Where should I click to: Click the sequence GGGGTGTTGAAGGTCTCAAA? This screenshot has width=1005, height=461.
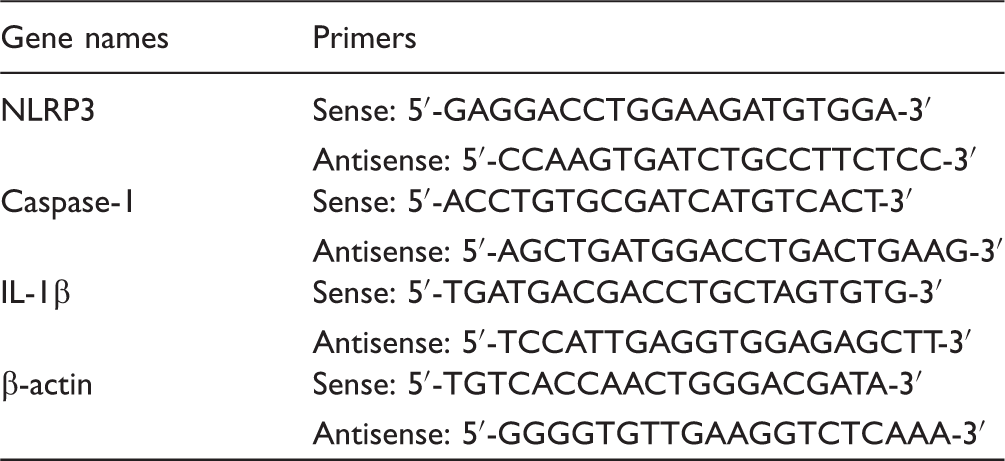click(724, 435)
